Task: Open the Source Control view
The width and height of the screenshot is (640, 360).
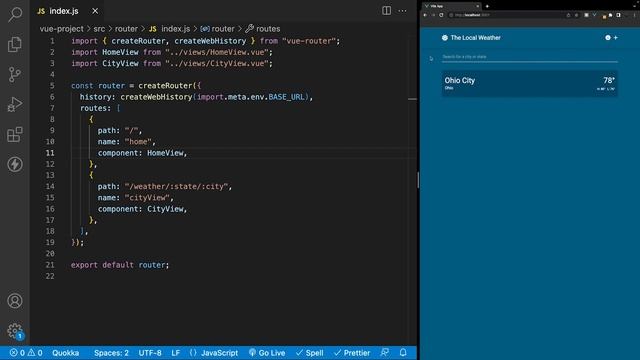Action: pos(15,74)
